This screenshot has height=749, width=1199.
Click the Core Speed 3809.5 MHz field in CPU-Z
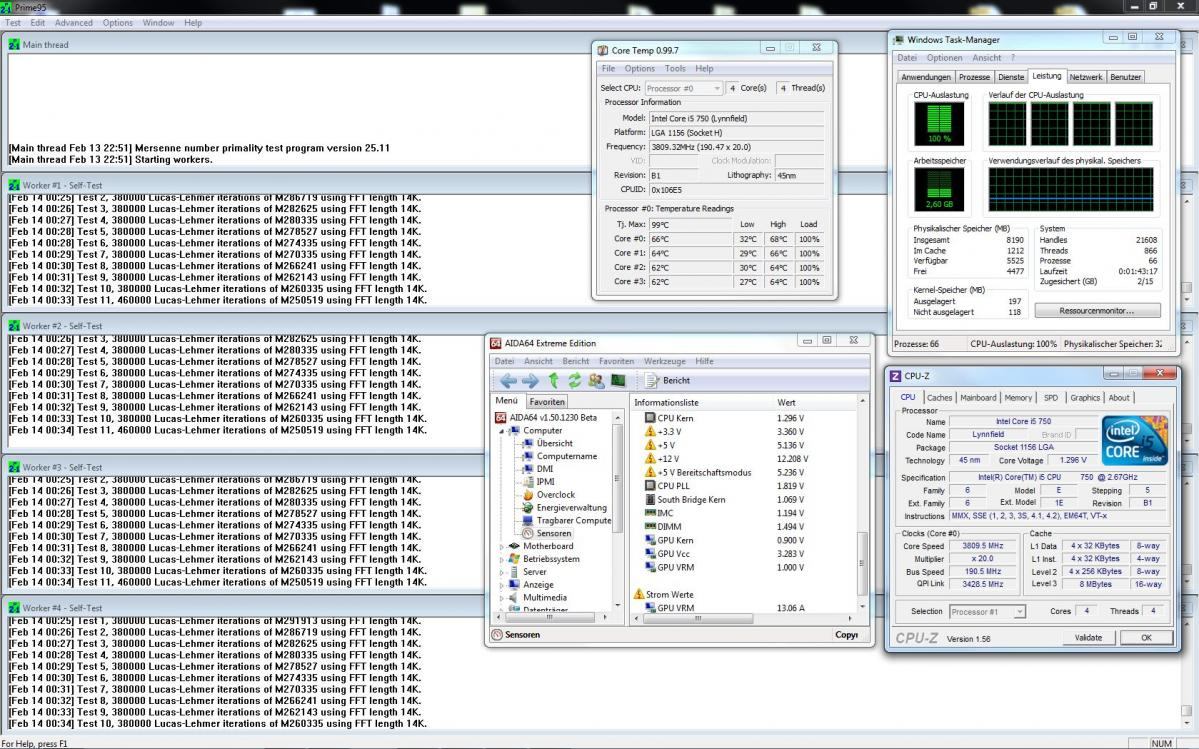[x=983, y=546]
